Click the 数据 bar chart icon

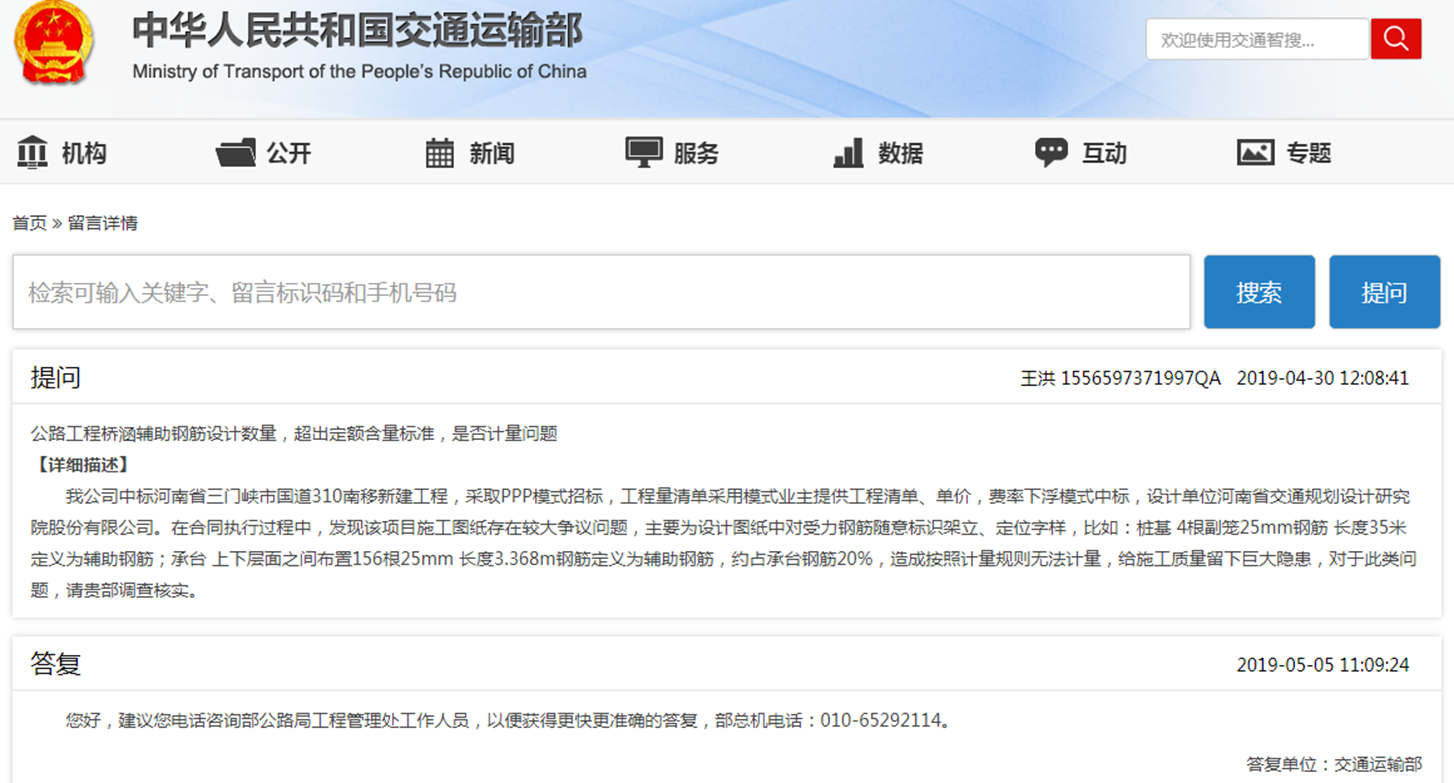click(x=848, y=153)
